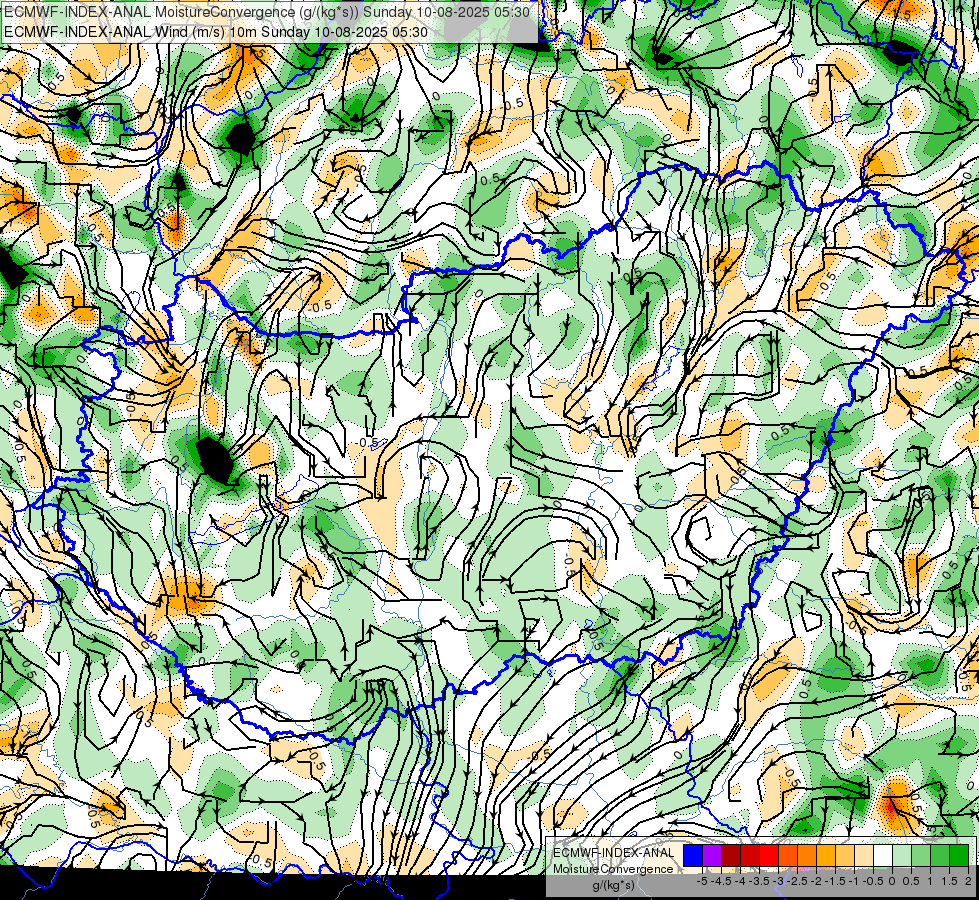979x900 pixels.
Task: Click the -0.5 tick label on colorbar
Action: coord(873,881)
